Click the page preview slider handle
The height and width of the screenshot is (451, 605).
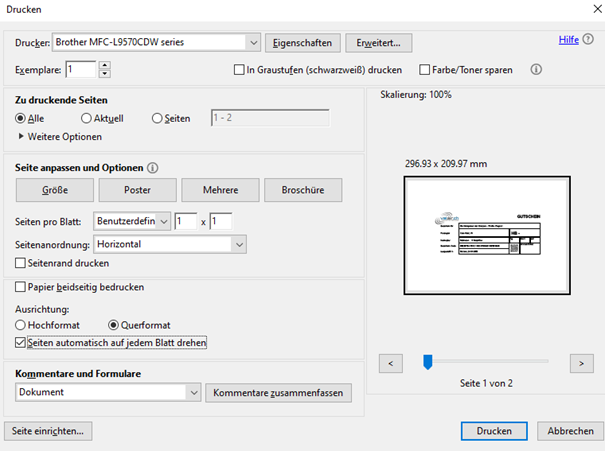click(427, 362)
